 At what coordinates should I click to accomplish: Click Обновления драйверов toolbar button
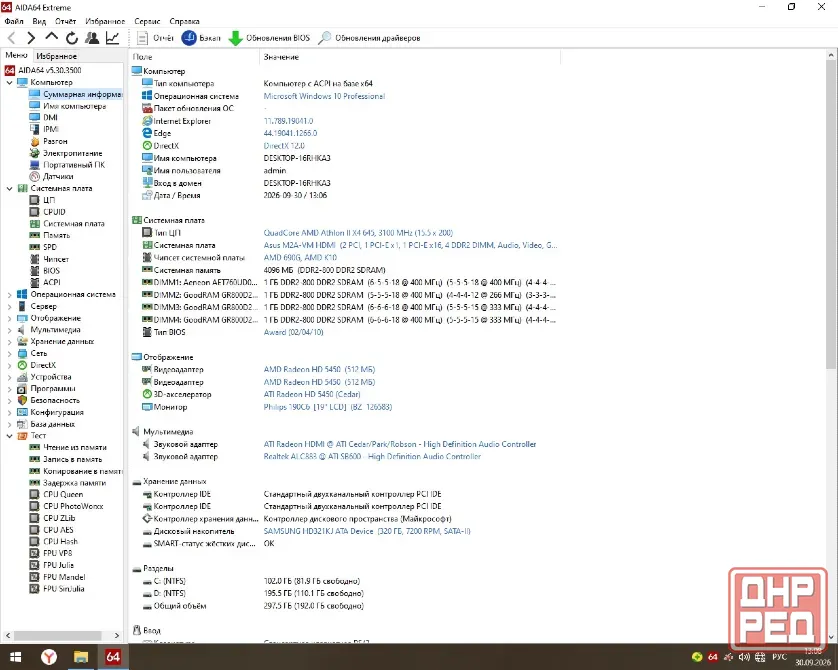click(x=369, y=38)
